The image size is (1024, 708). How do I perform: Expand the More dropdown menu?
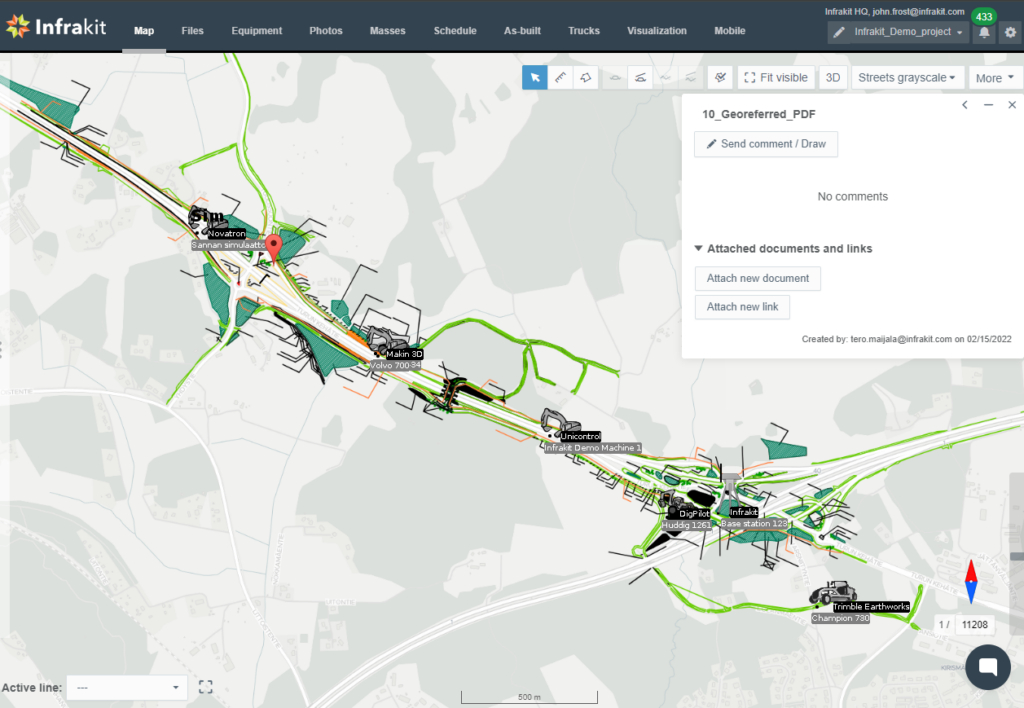pos(995,78)
